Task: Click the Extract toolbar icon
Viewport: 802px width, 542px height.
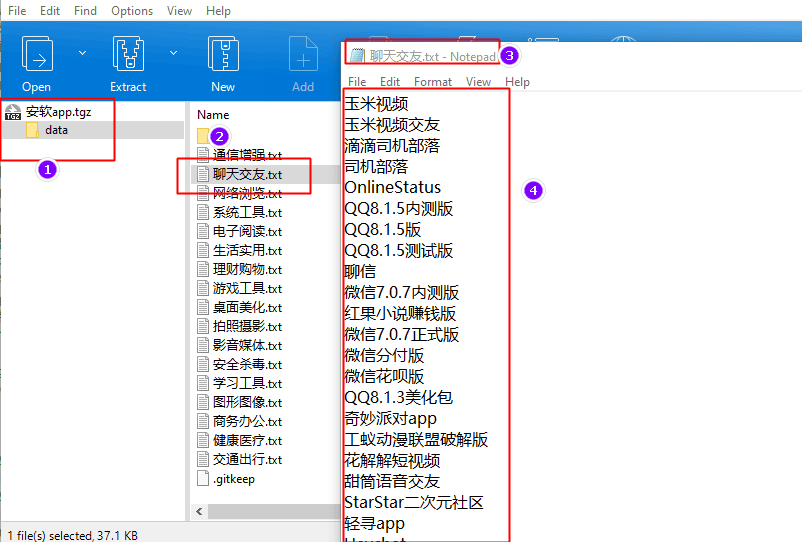Action: [x=128, y=54]
